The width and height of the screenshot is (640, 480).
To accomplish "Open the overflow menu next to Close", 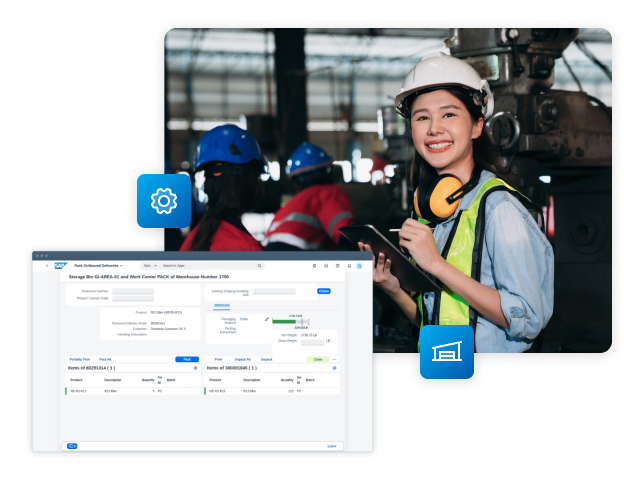I will click(x=335, y=358).
